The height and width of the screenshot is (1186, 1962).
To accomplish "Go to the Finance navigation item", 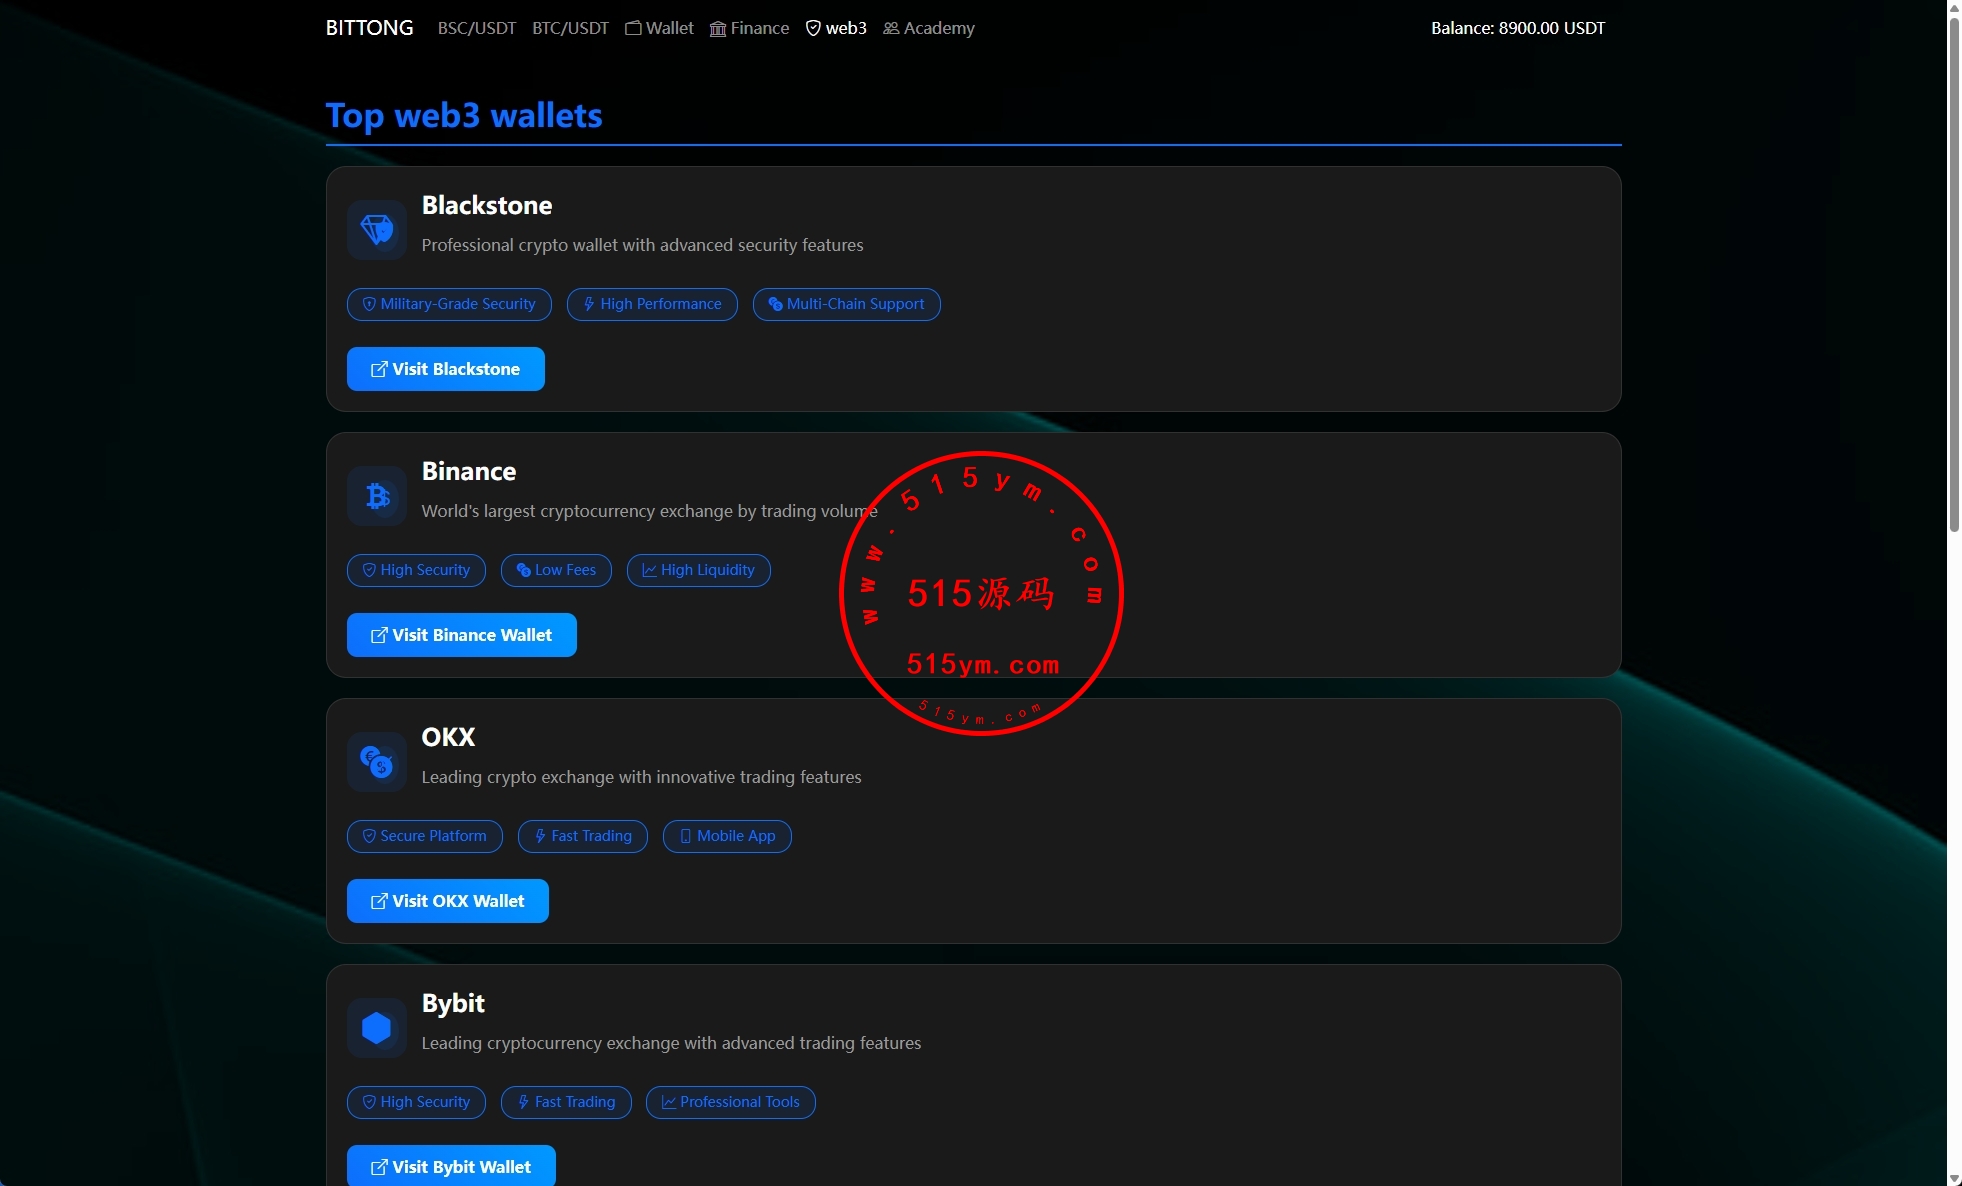I will click(749, 28).
